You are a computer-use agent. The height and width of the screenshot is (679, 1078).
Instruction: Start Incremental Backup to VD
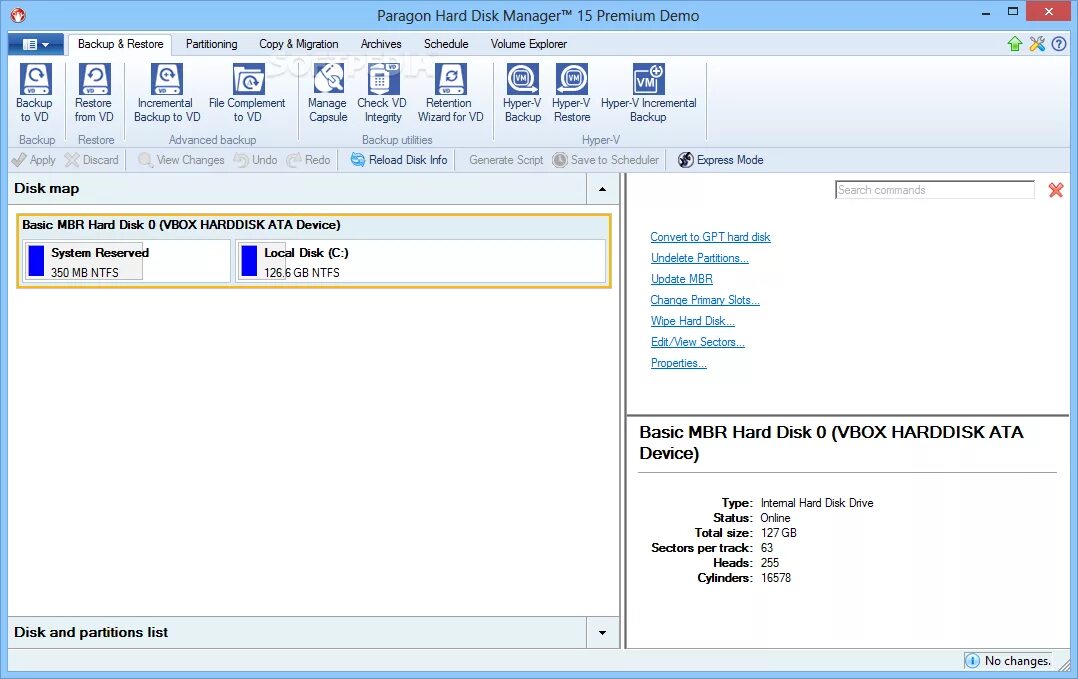pos(167,93)
